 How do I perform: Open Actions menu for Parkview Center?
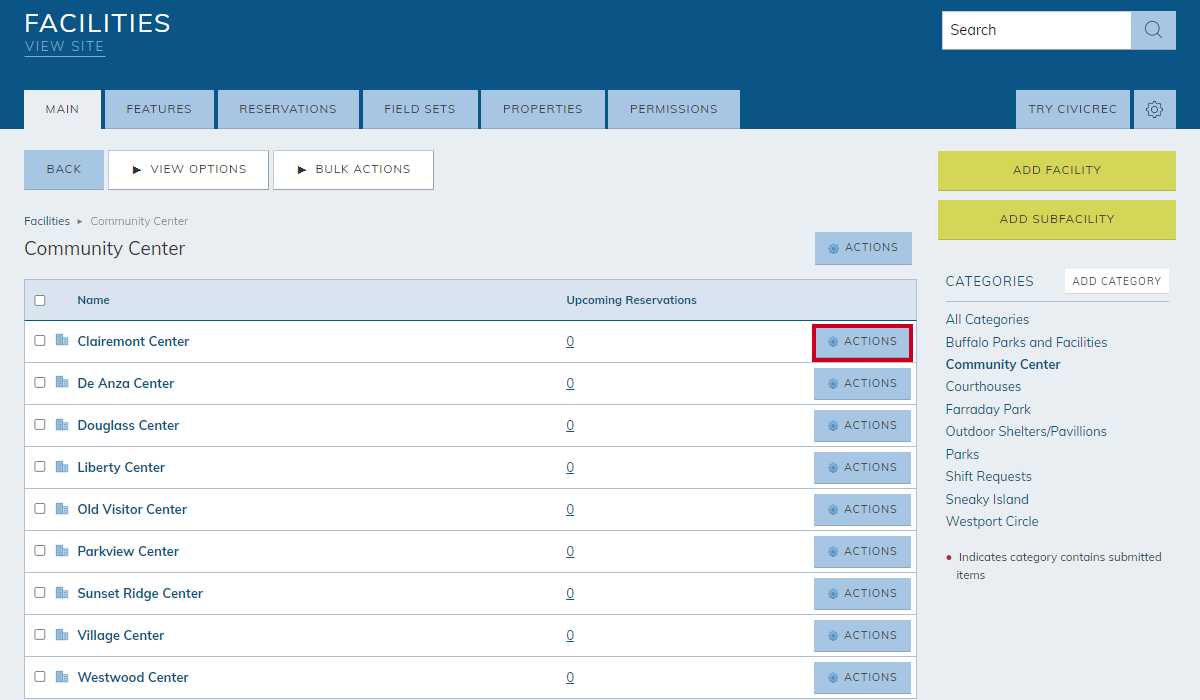(x=862, y=552)
